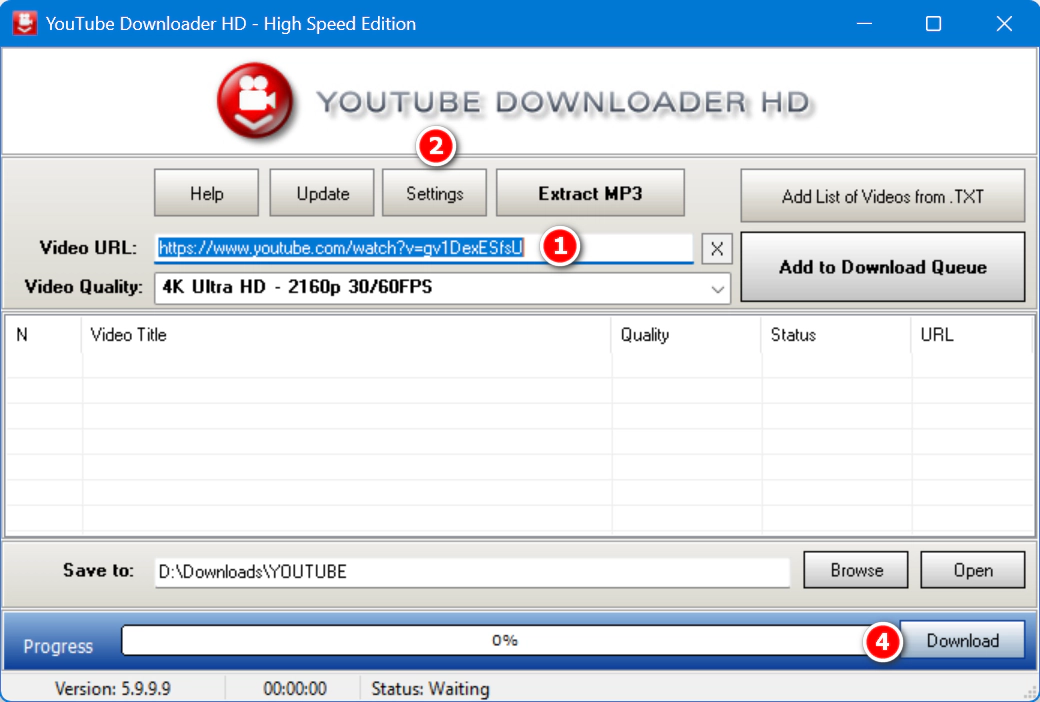Open the Help button
Viewport: 1040px width, 702px height.
[x=206, y=193]
